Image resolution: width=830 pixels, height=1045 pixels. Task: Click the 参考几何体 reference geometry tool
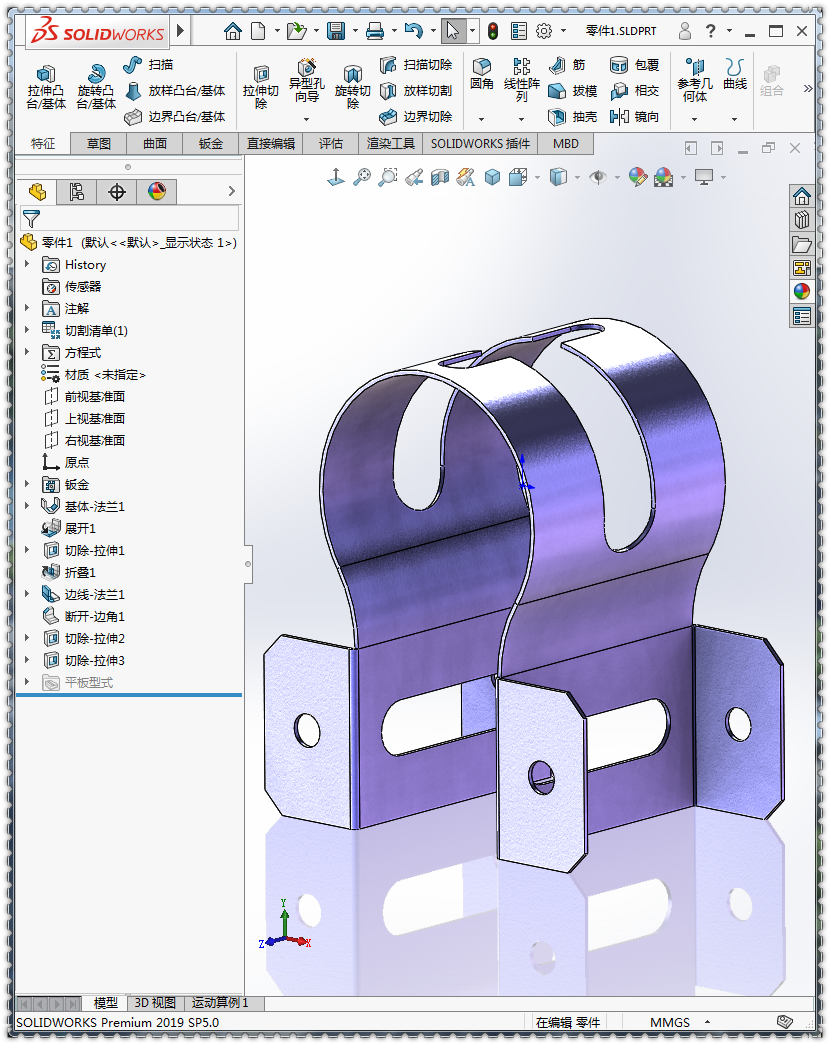[x=695, y=80]
